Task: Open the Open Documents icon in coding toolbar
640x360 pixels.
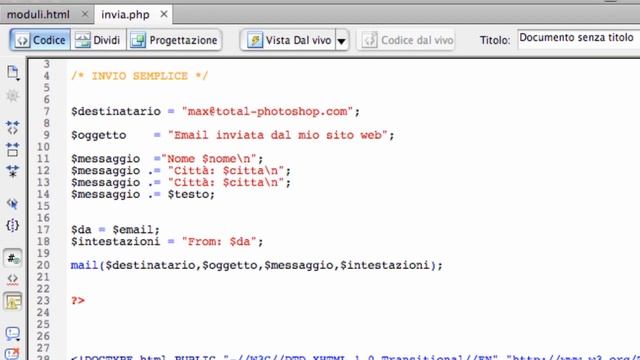Action: coord(13,72)
